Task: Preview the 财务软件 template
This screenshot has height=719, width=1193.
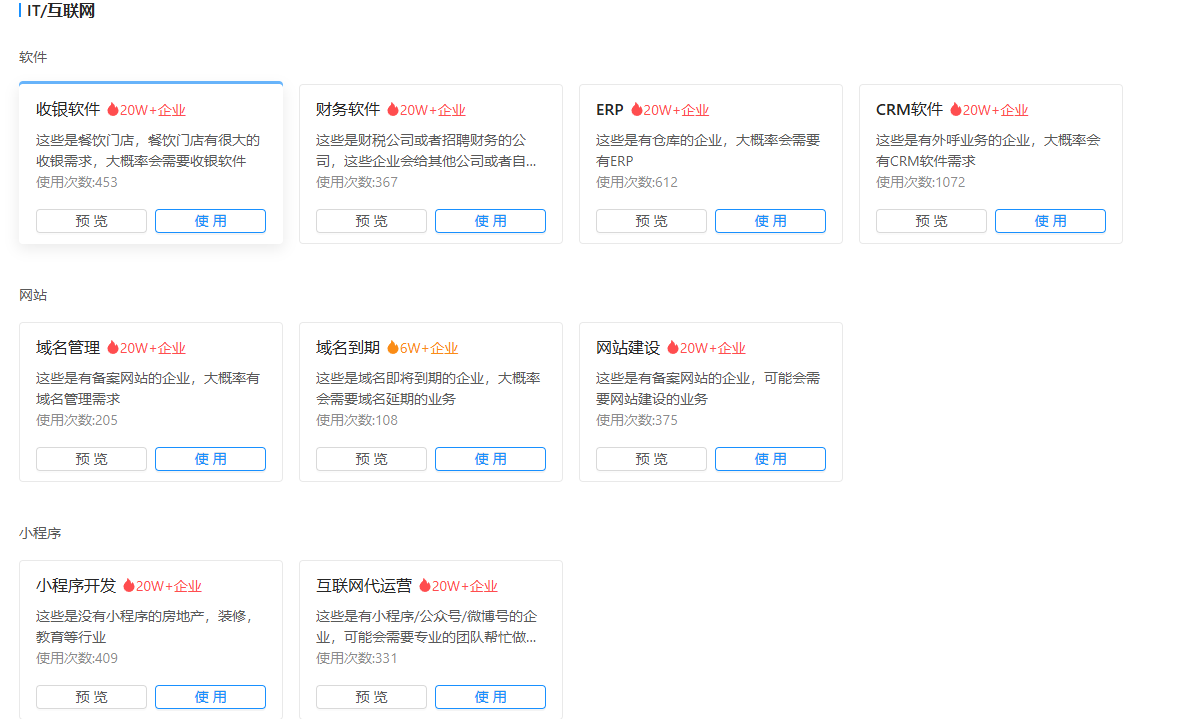Action: tap(371, 221)
